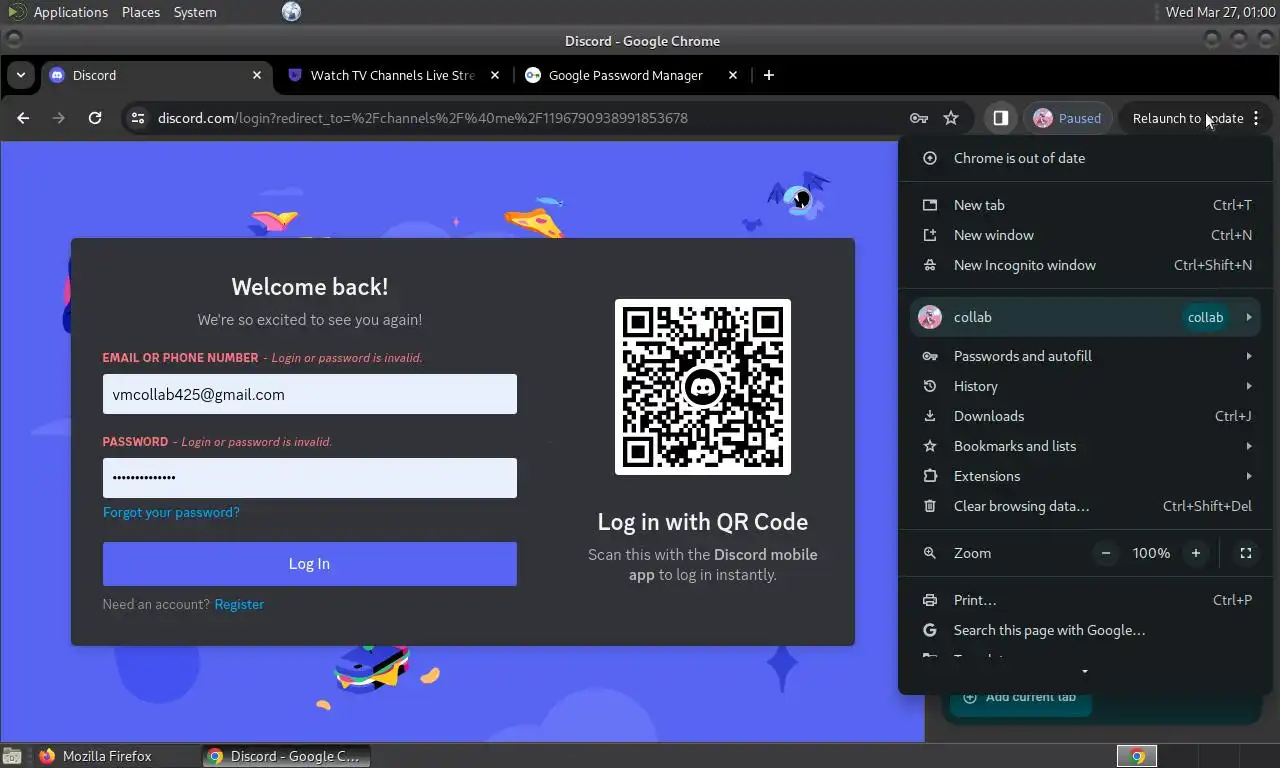Click the collab avatar in menu
Screen dimensions: 1280x768
click(930, 317)
